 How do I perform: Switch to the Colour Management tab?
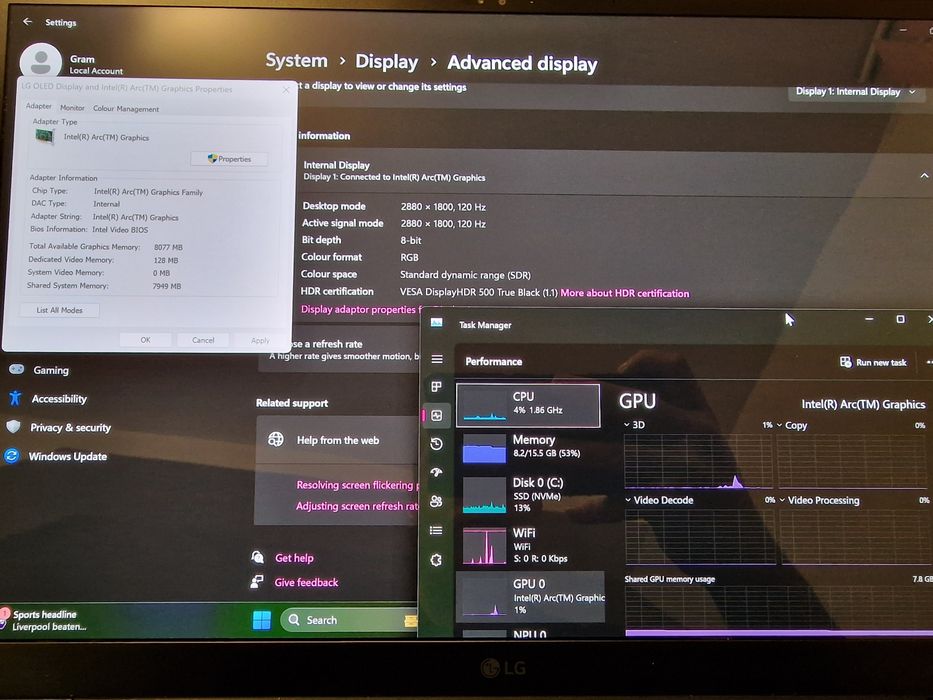(x=126, y=109)
